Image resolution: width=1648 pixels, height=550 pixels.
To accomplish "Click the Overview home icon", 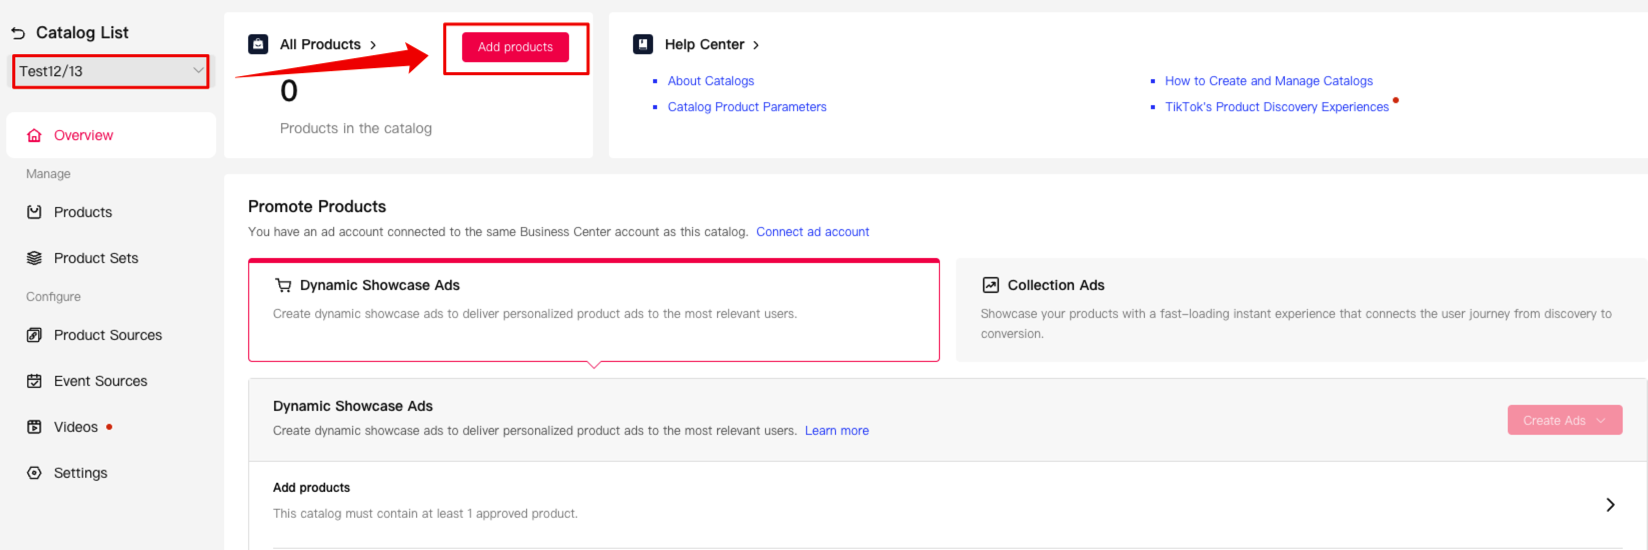I will 34,136.
